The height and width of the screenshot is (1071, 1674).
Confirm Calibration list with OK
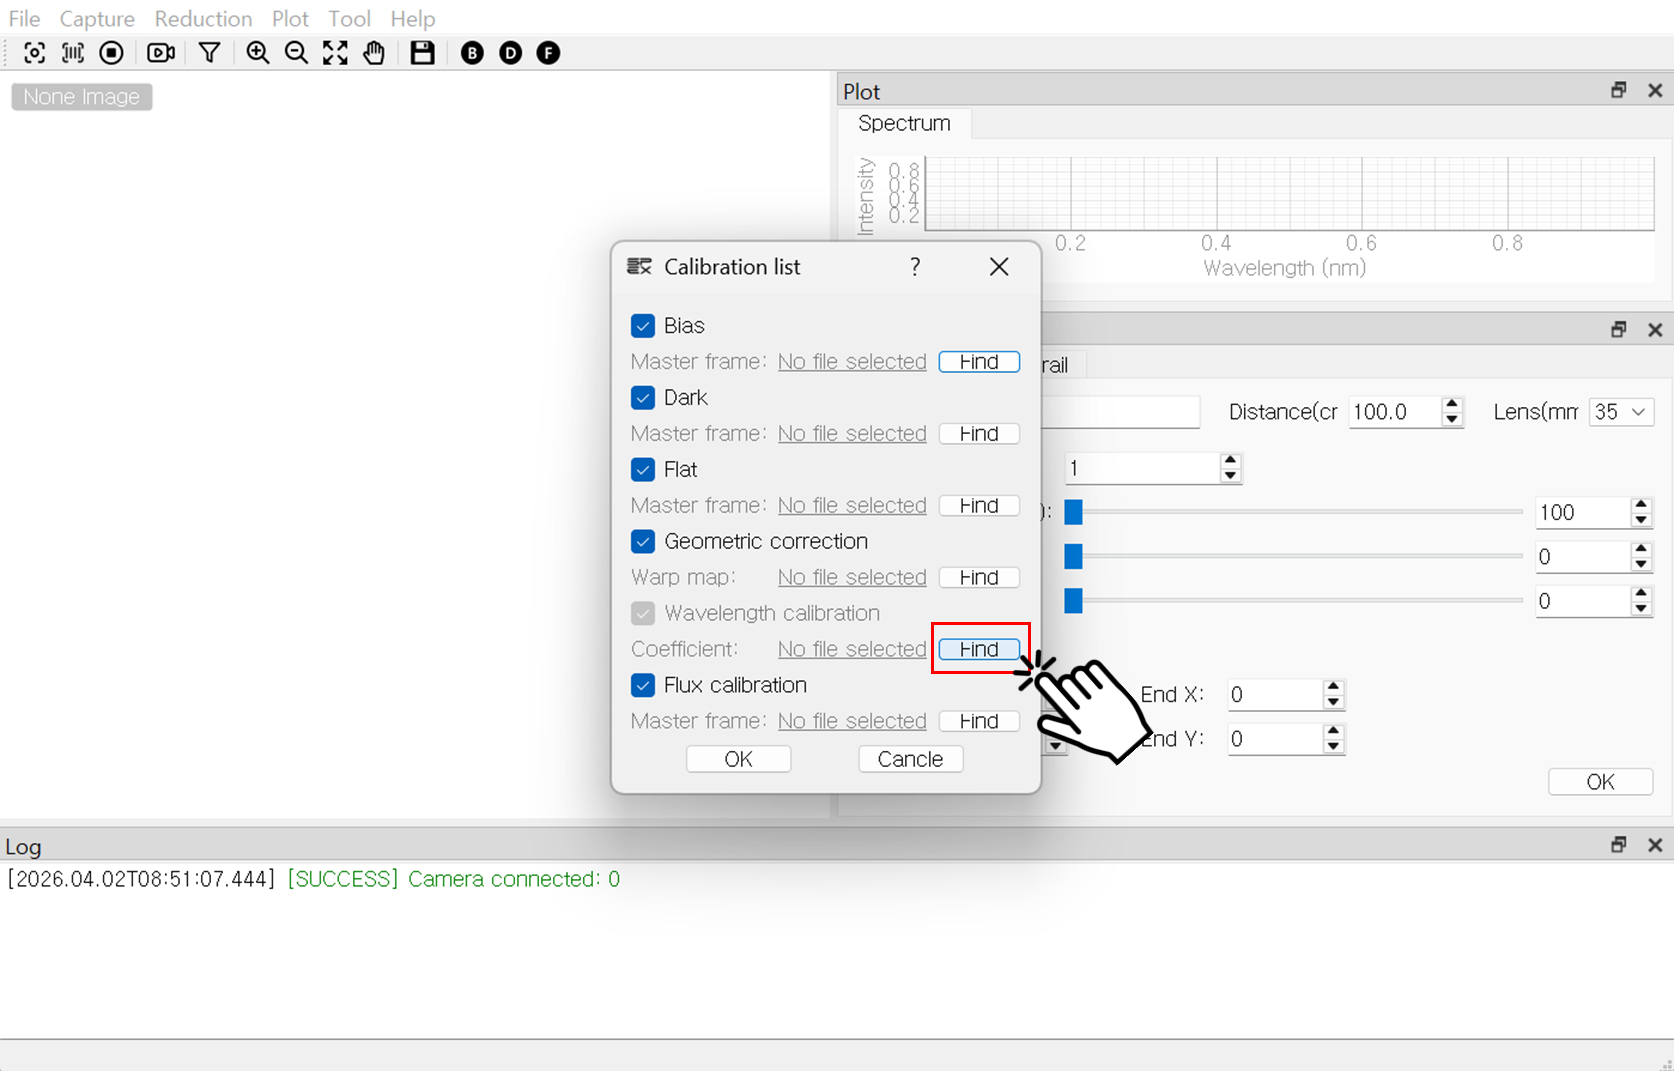coord(738,759)
